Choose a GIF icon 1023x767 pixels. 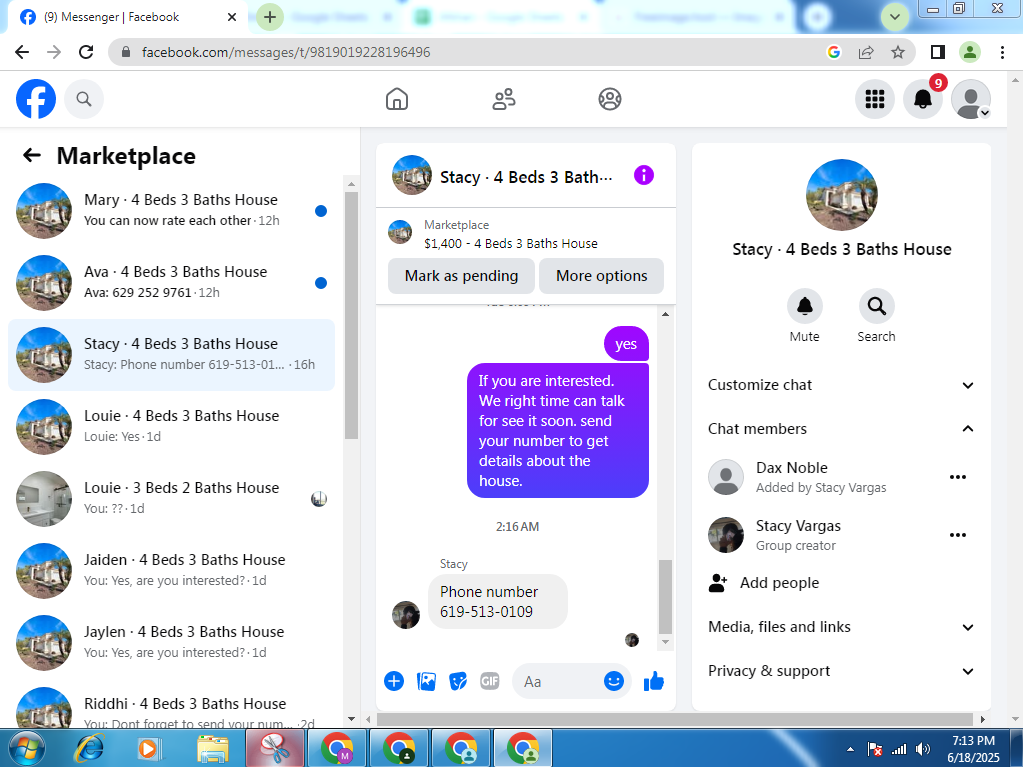pyautogui.click(x=490, y=682)
